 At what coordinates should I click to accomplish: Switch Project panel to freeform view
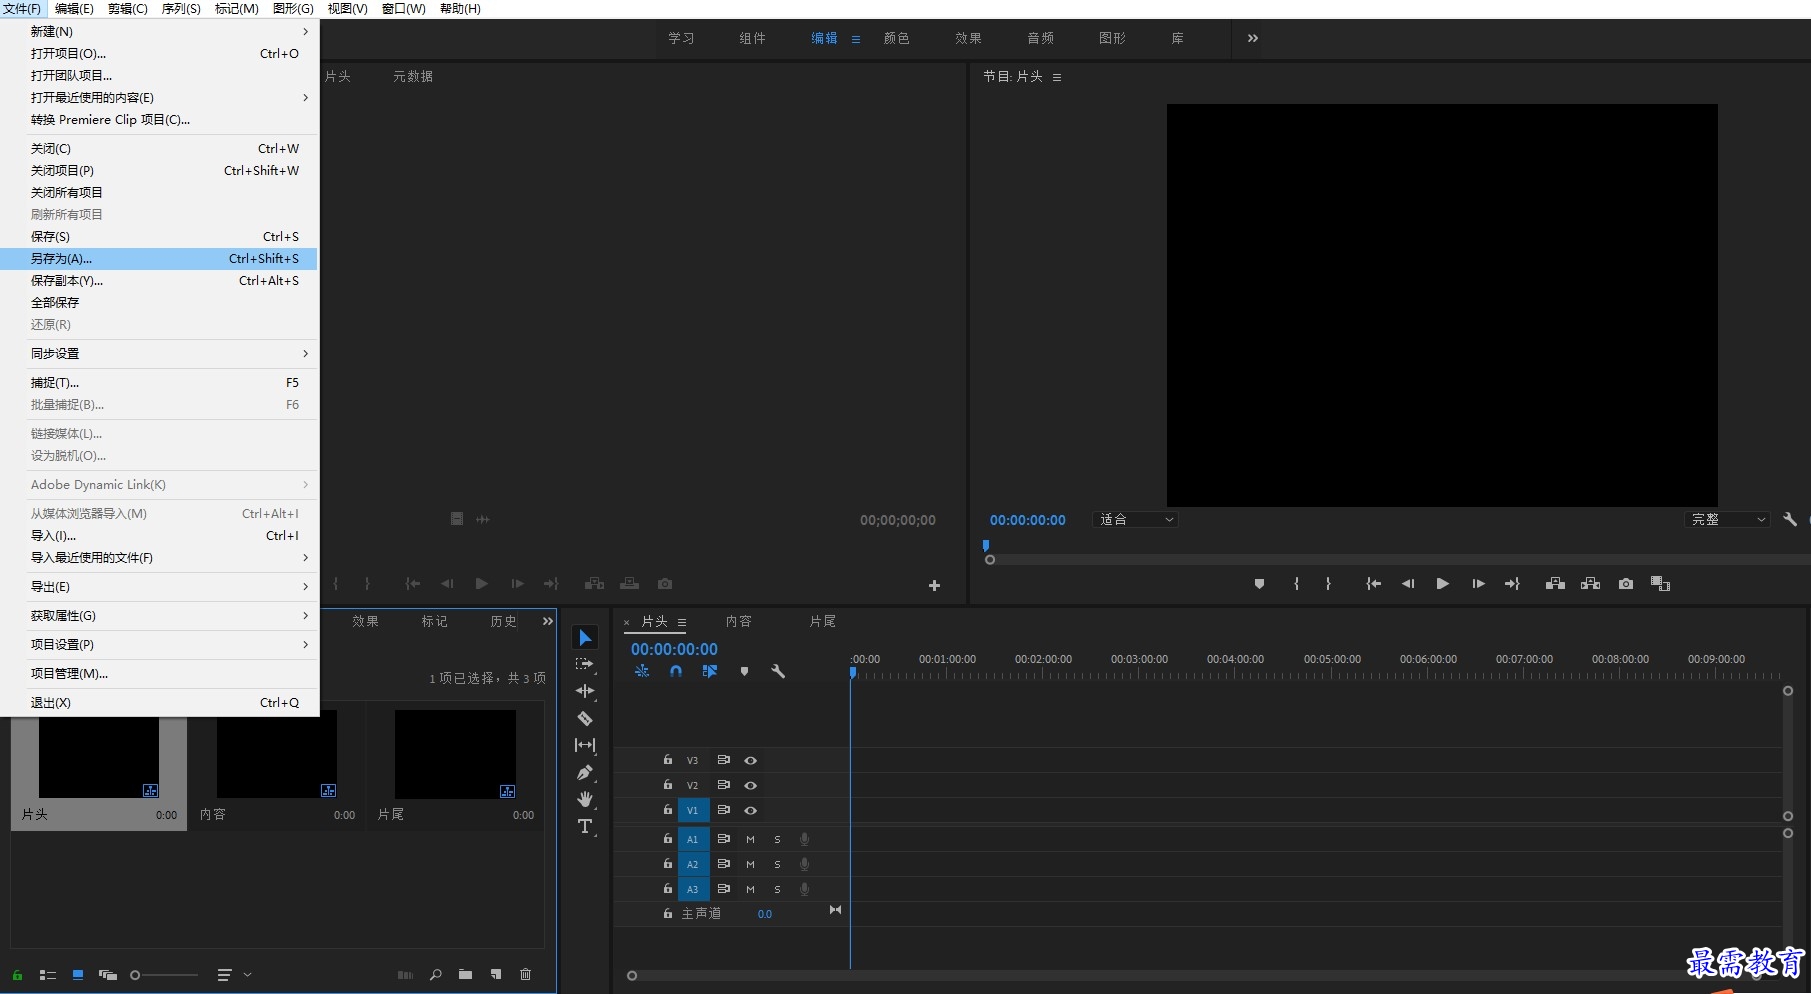tap(108, 975)
